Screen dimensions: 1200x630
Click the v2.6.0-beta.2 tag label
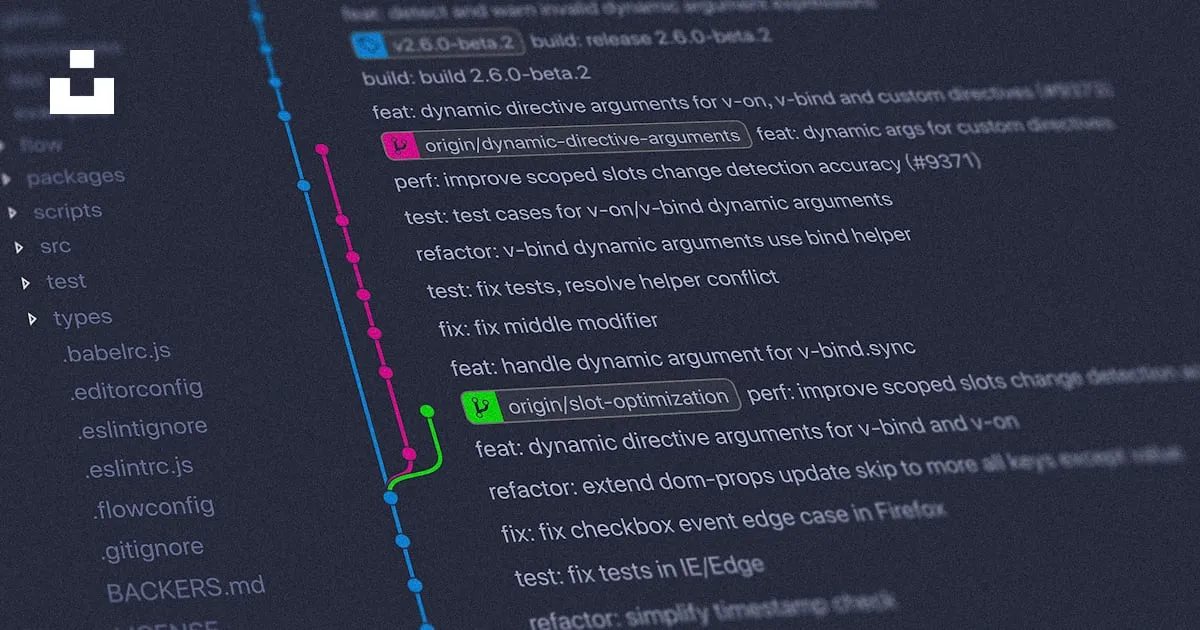tap(438, 44)
